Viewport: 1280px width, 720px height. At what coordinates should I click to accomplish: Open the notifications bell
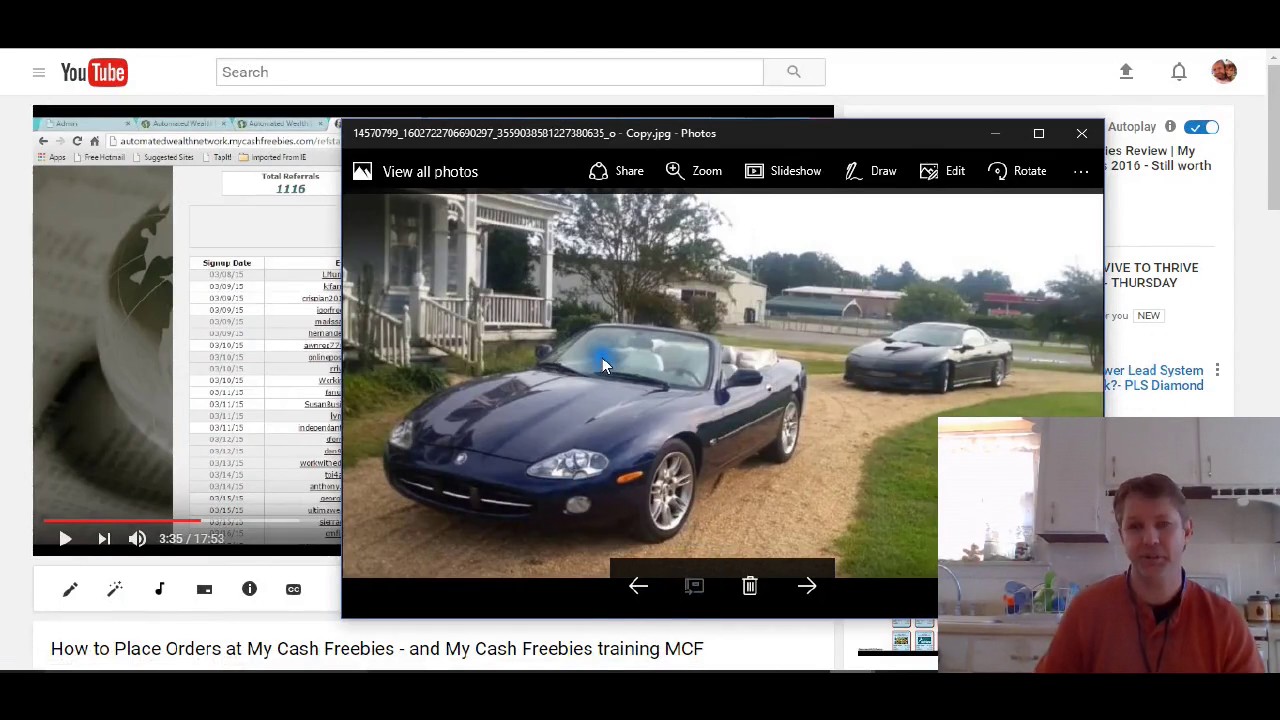coord(1179,71)
